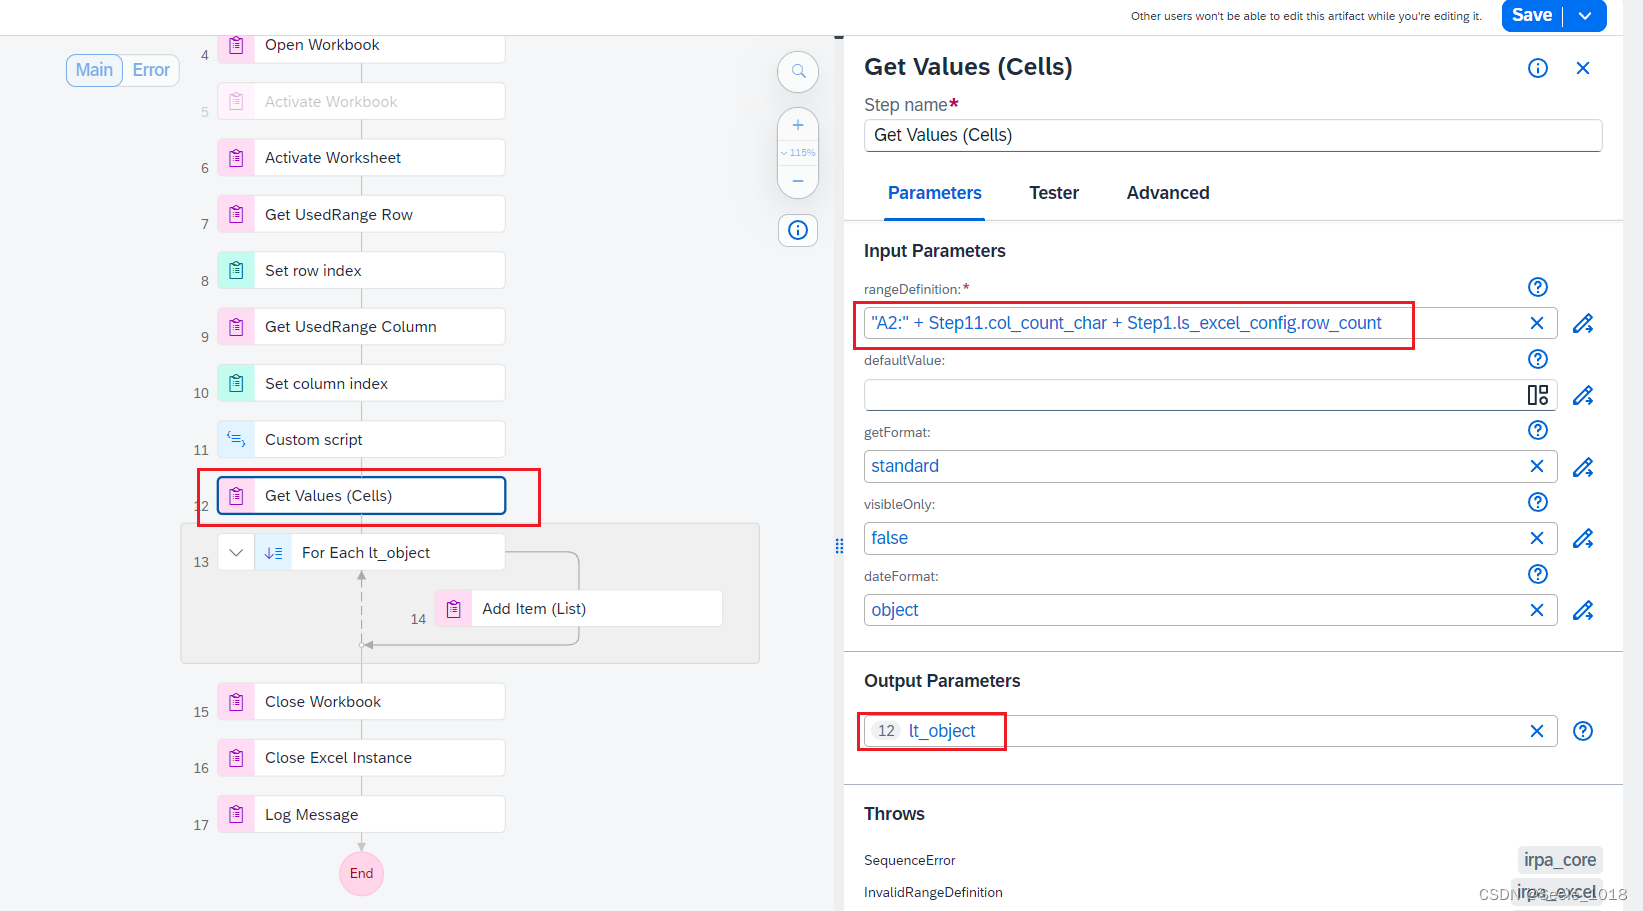Open the canvas search magnifier

798,71
